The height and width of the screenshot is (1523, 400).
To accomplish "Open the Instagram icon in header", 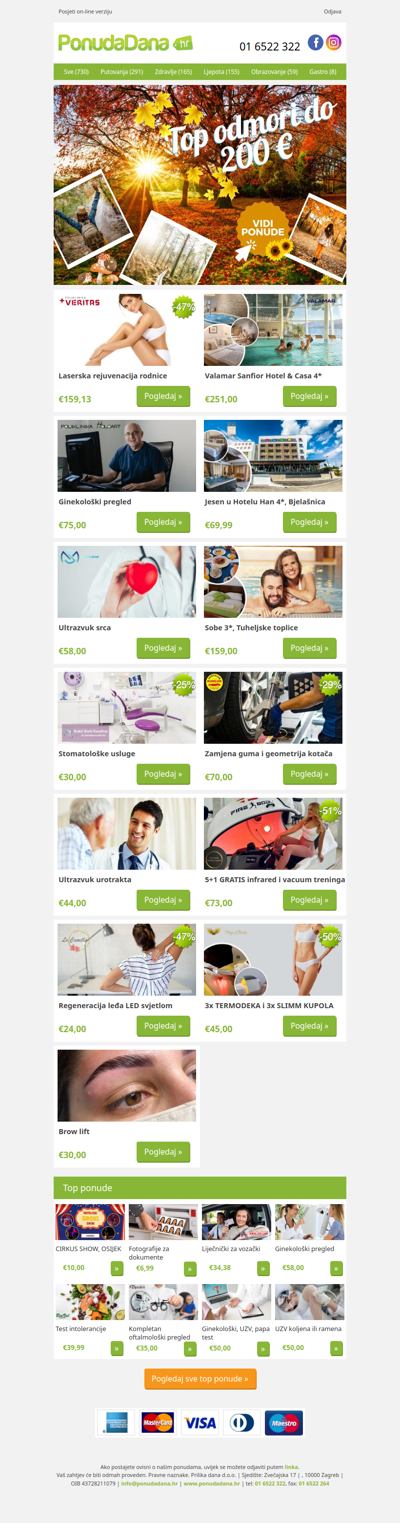I will 334,42.
